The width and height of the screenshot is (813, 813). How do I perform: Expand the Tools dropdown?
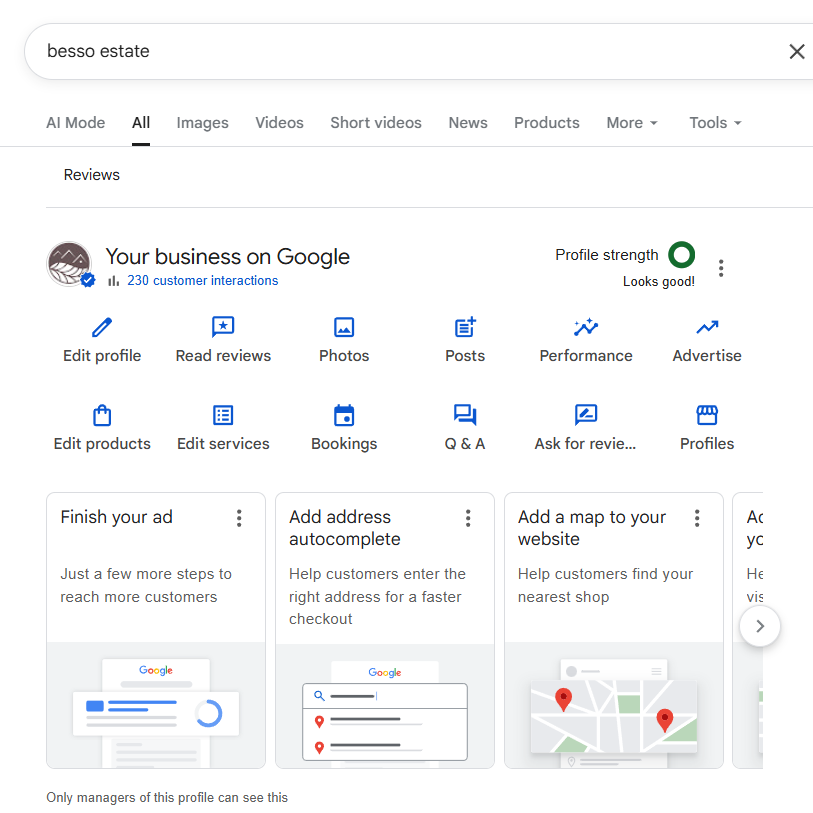click(x=715, y=123)
